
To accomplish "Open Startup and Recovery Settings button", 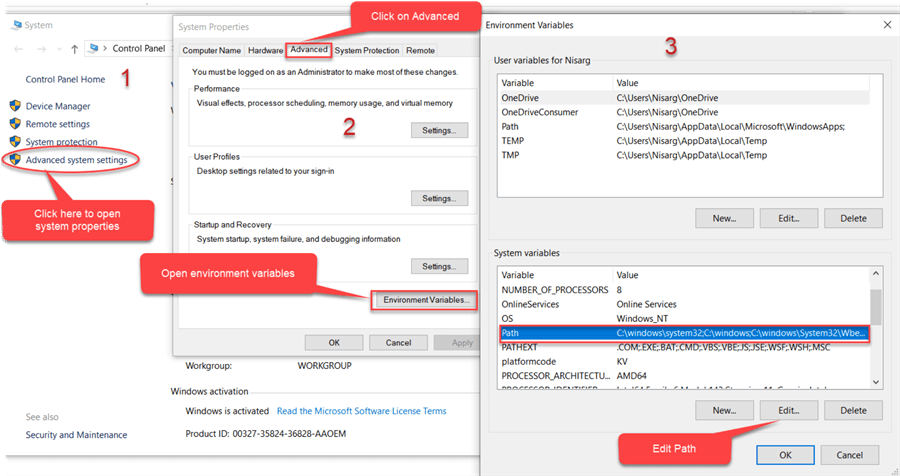I will point(439,266).
